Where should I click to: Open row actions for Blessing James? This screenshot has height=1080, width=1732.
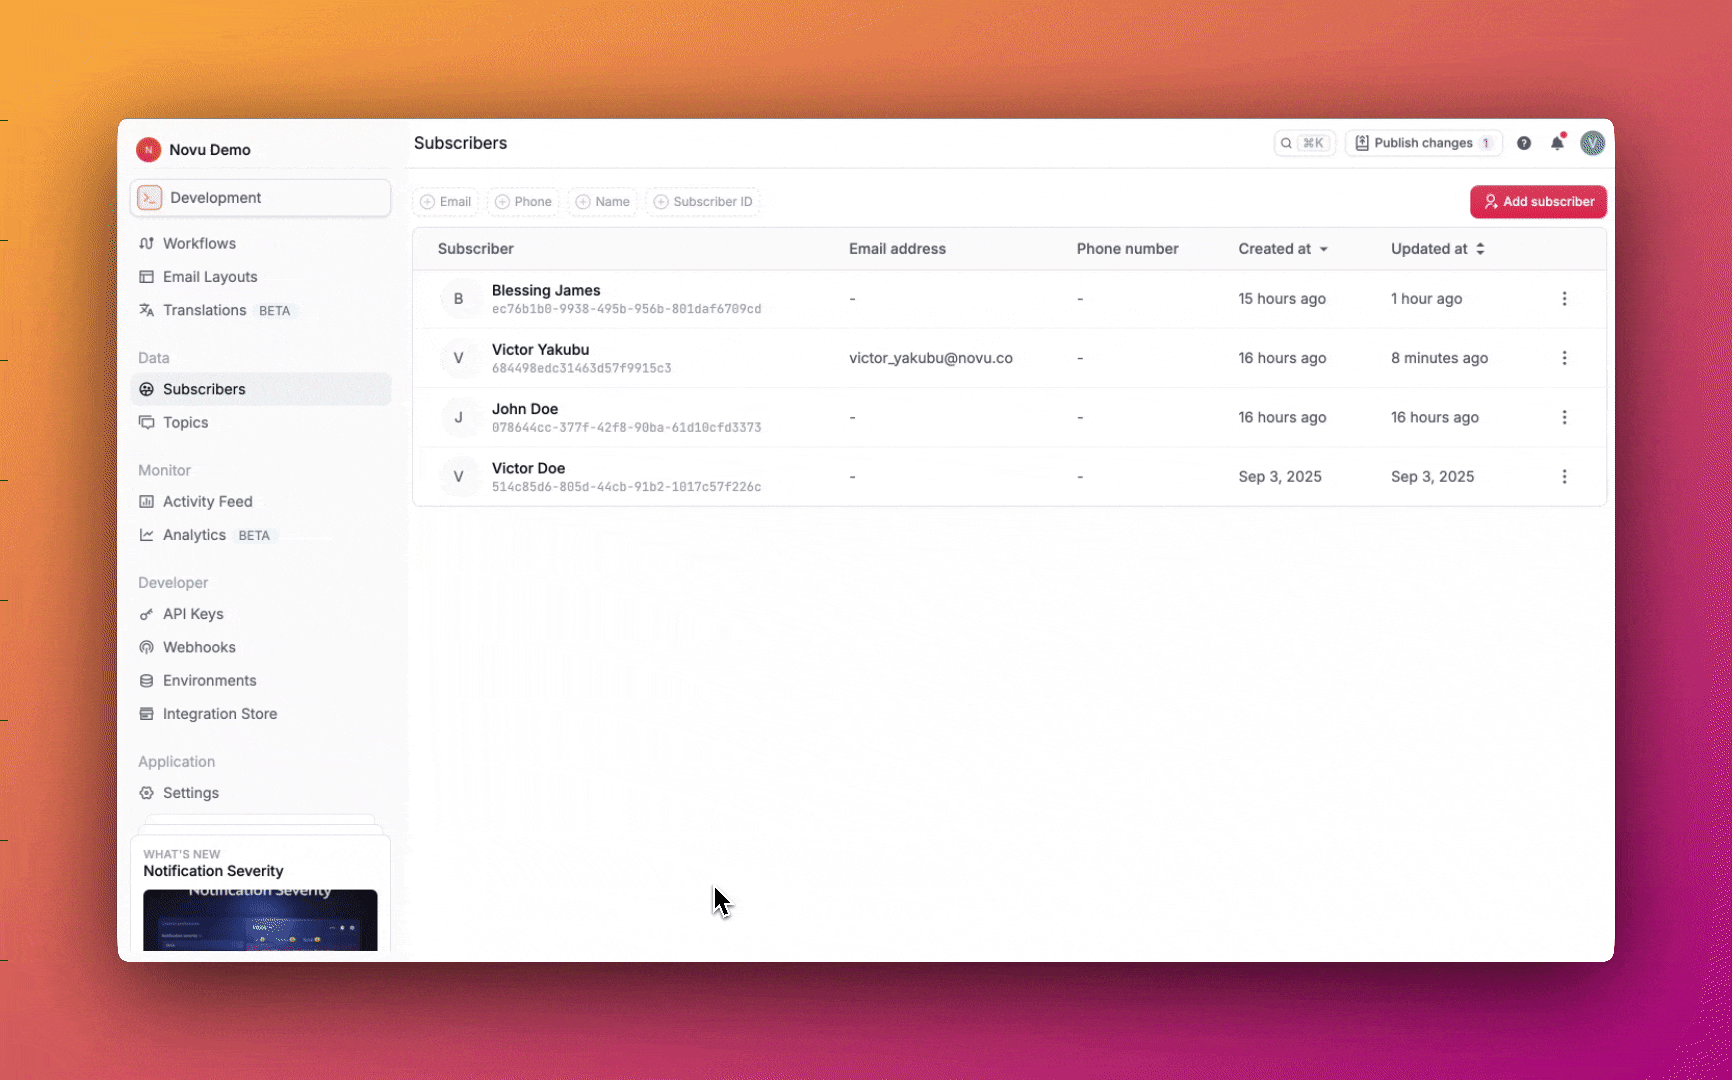pyautogui.click(x=1564, y=299)
